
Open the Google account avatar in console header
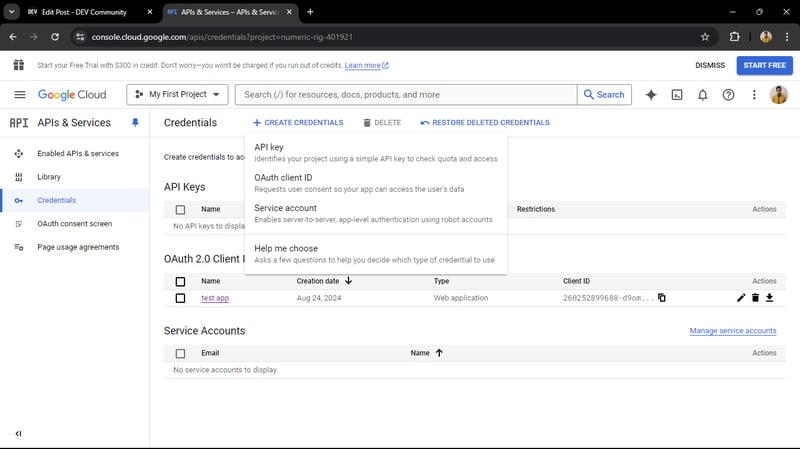pos(779,94)
